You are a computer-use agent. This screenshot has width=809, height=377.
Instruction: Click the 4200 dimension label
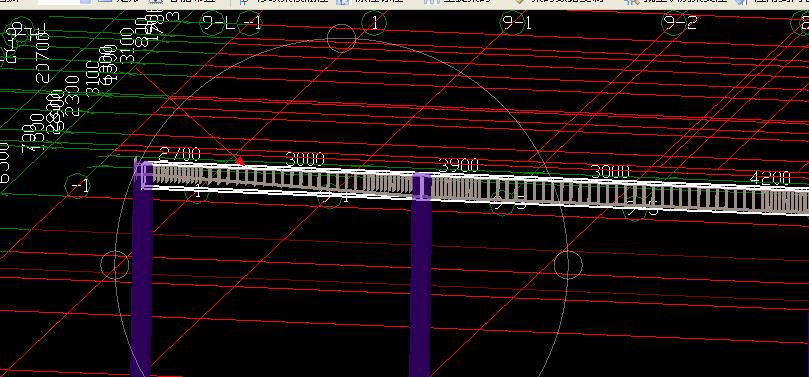(770, 178)
